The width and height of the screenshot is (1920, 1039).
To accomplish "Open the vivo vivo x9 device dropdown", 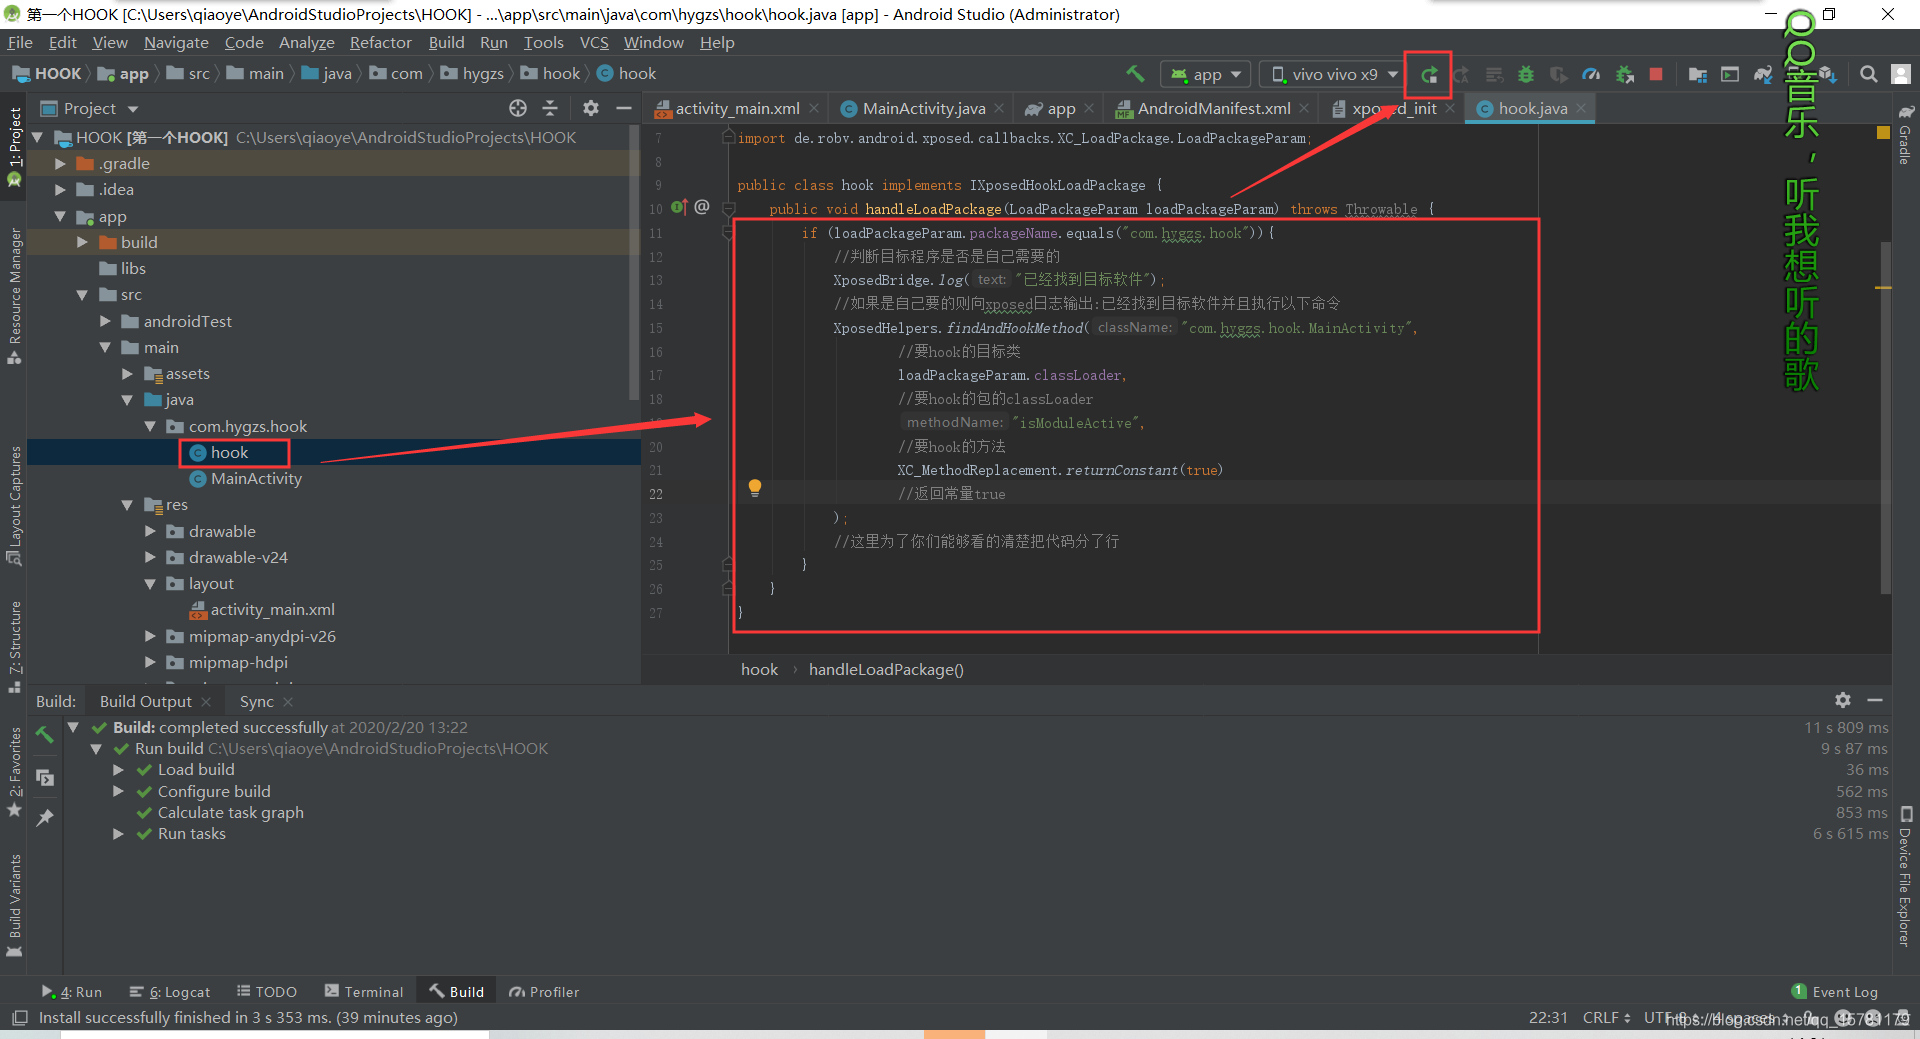I will point(1334,74).
